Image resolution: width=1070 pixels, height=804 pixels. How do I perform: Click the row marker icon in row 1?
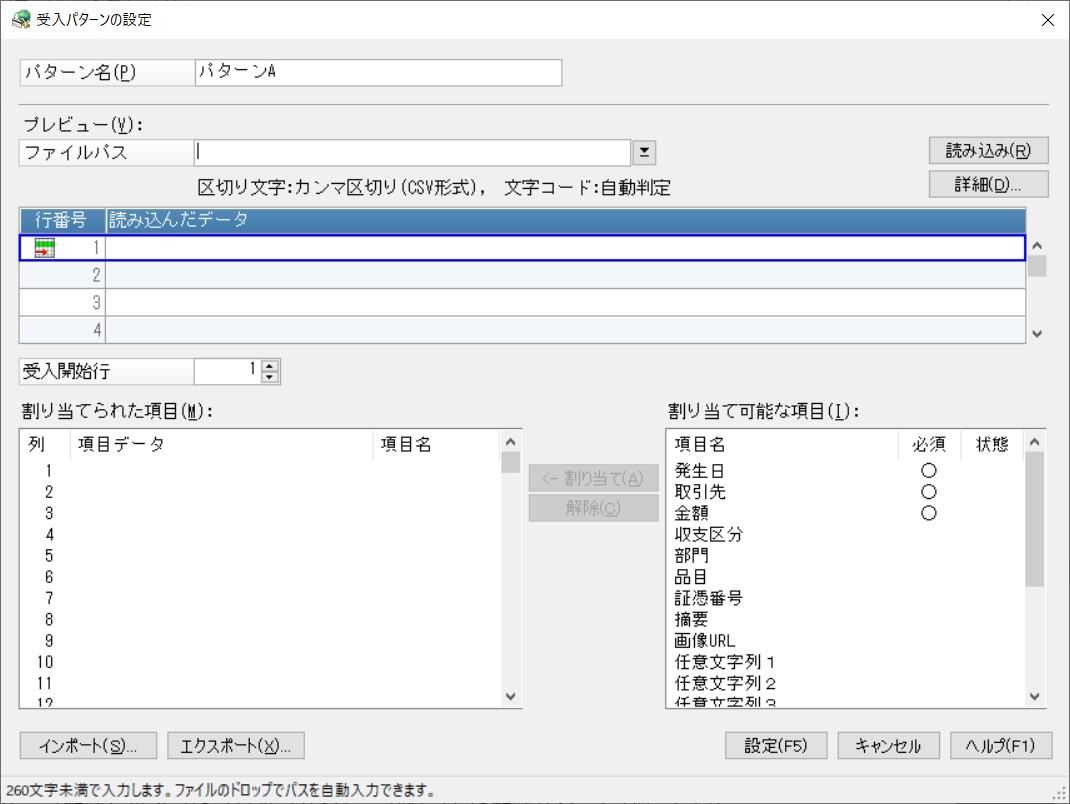click(44, 248)
